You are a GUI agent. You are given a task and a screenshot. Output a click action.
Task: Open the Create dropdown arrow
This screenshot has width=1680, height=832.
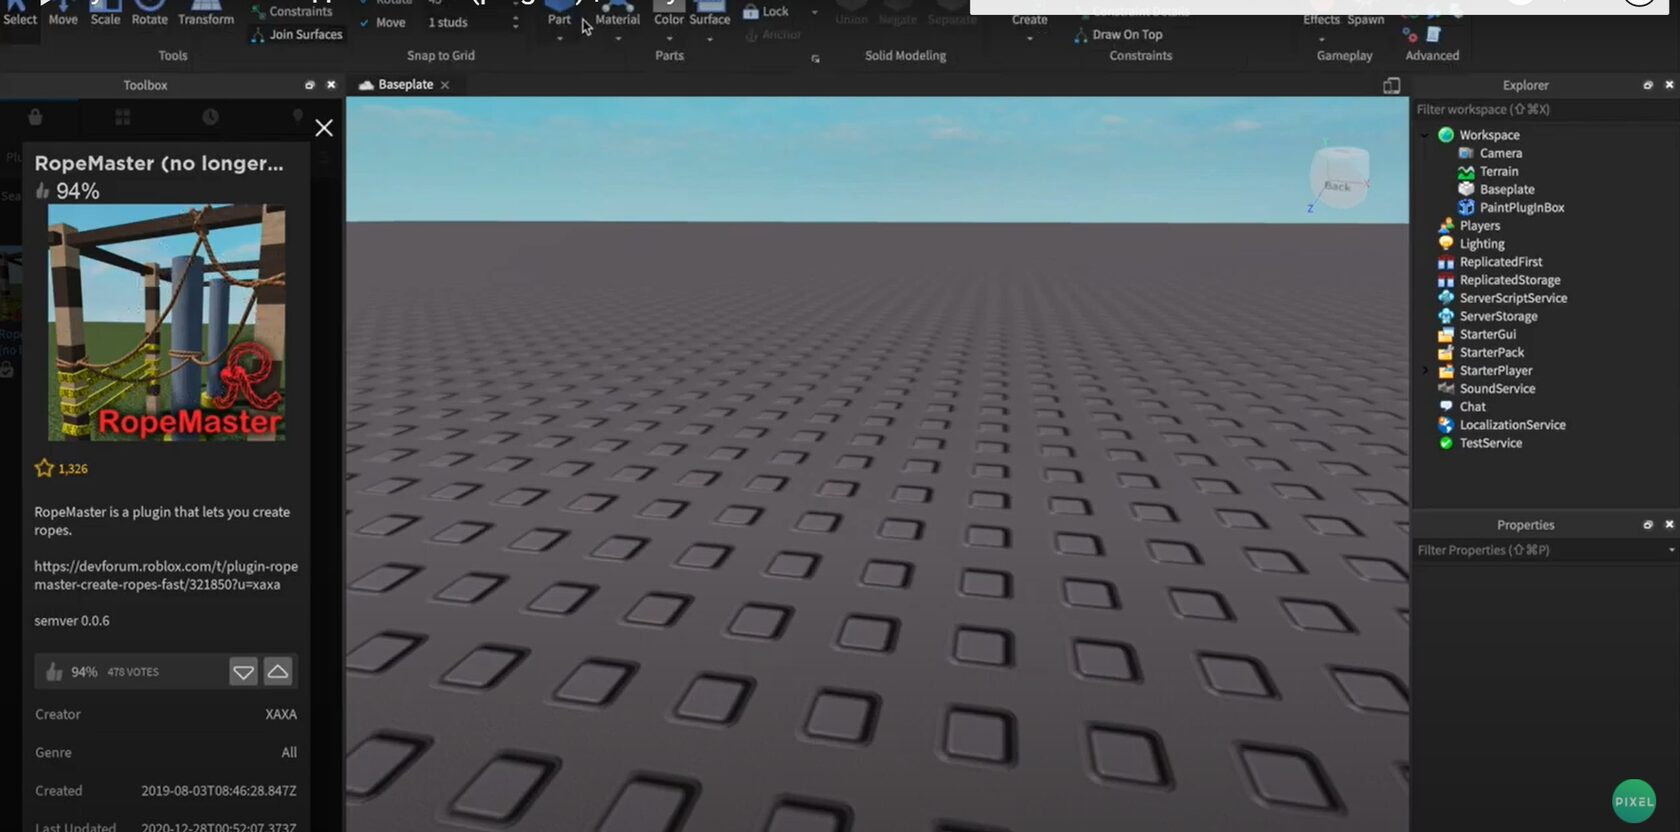point(1029,39)
